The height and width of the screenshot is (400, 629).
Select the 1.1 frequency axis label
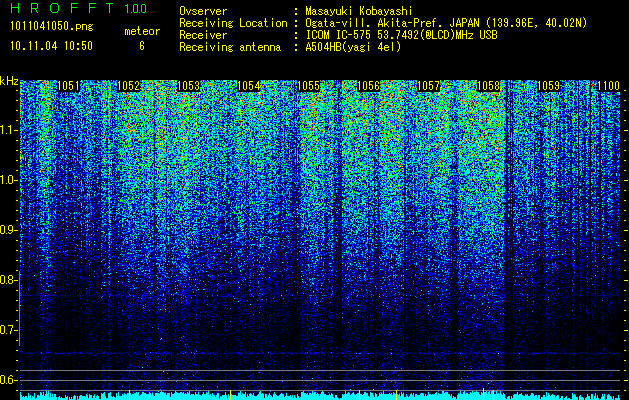tap(7, 130)
